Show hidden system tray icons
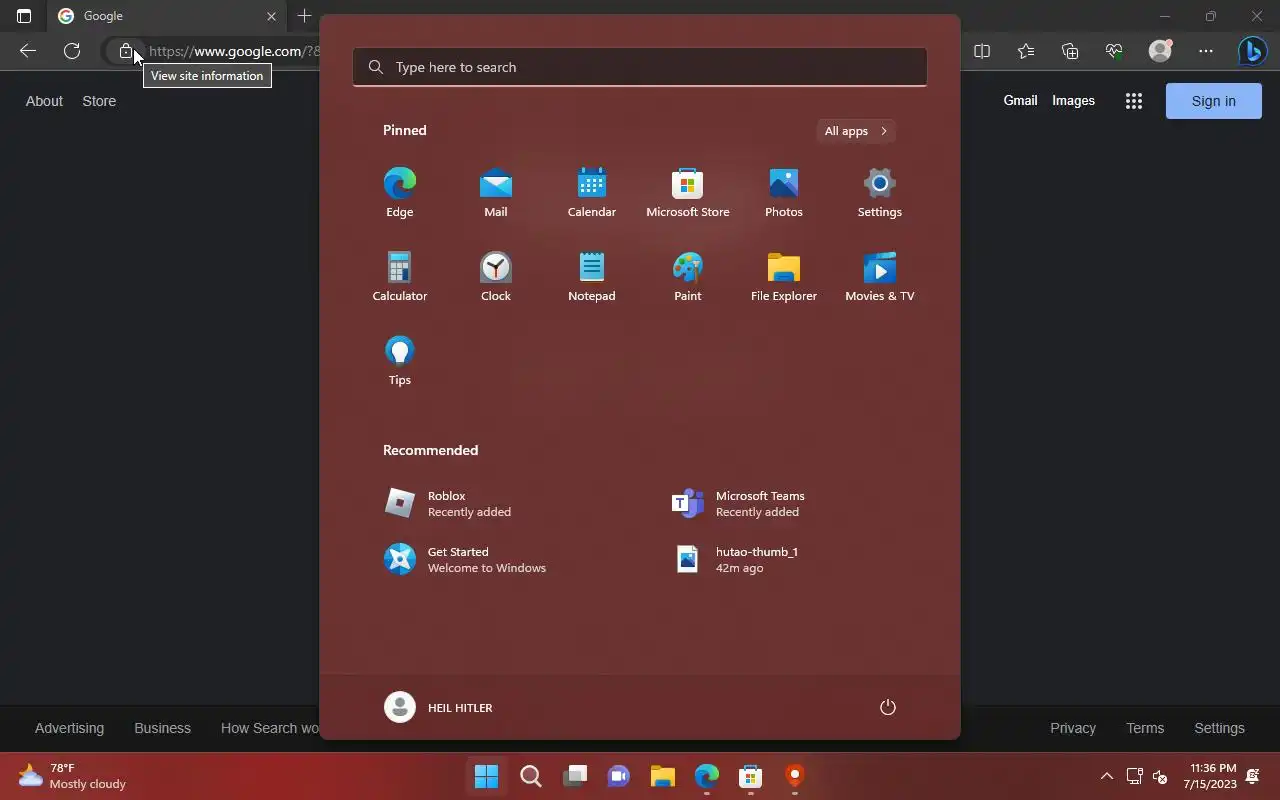This screenshot has height=800, width=1280. point(1106,776)
